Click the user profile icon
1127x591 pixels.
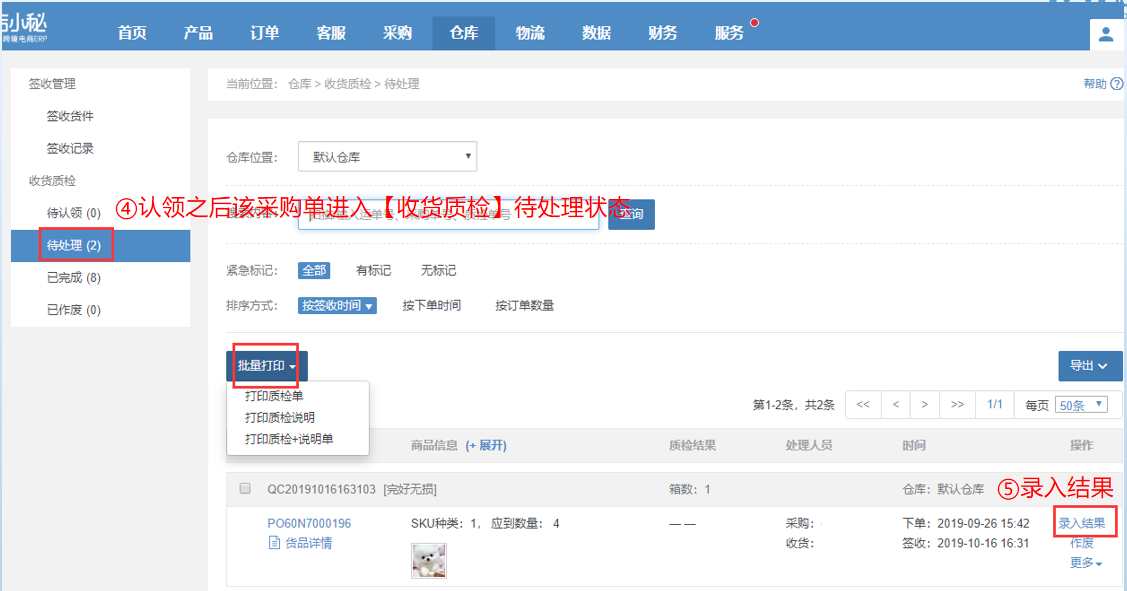1106,34
